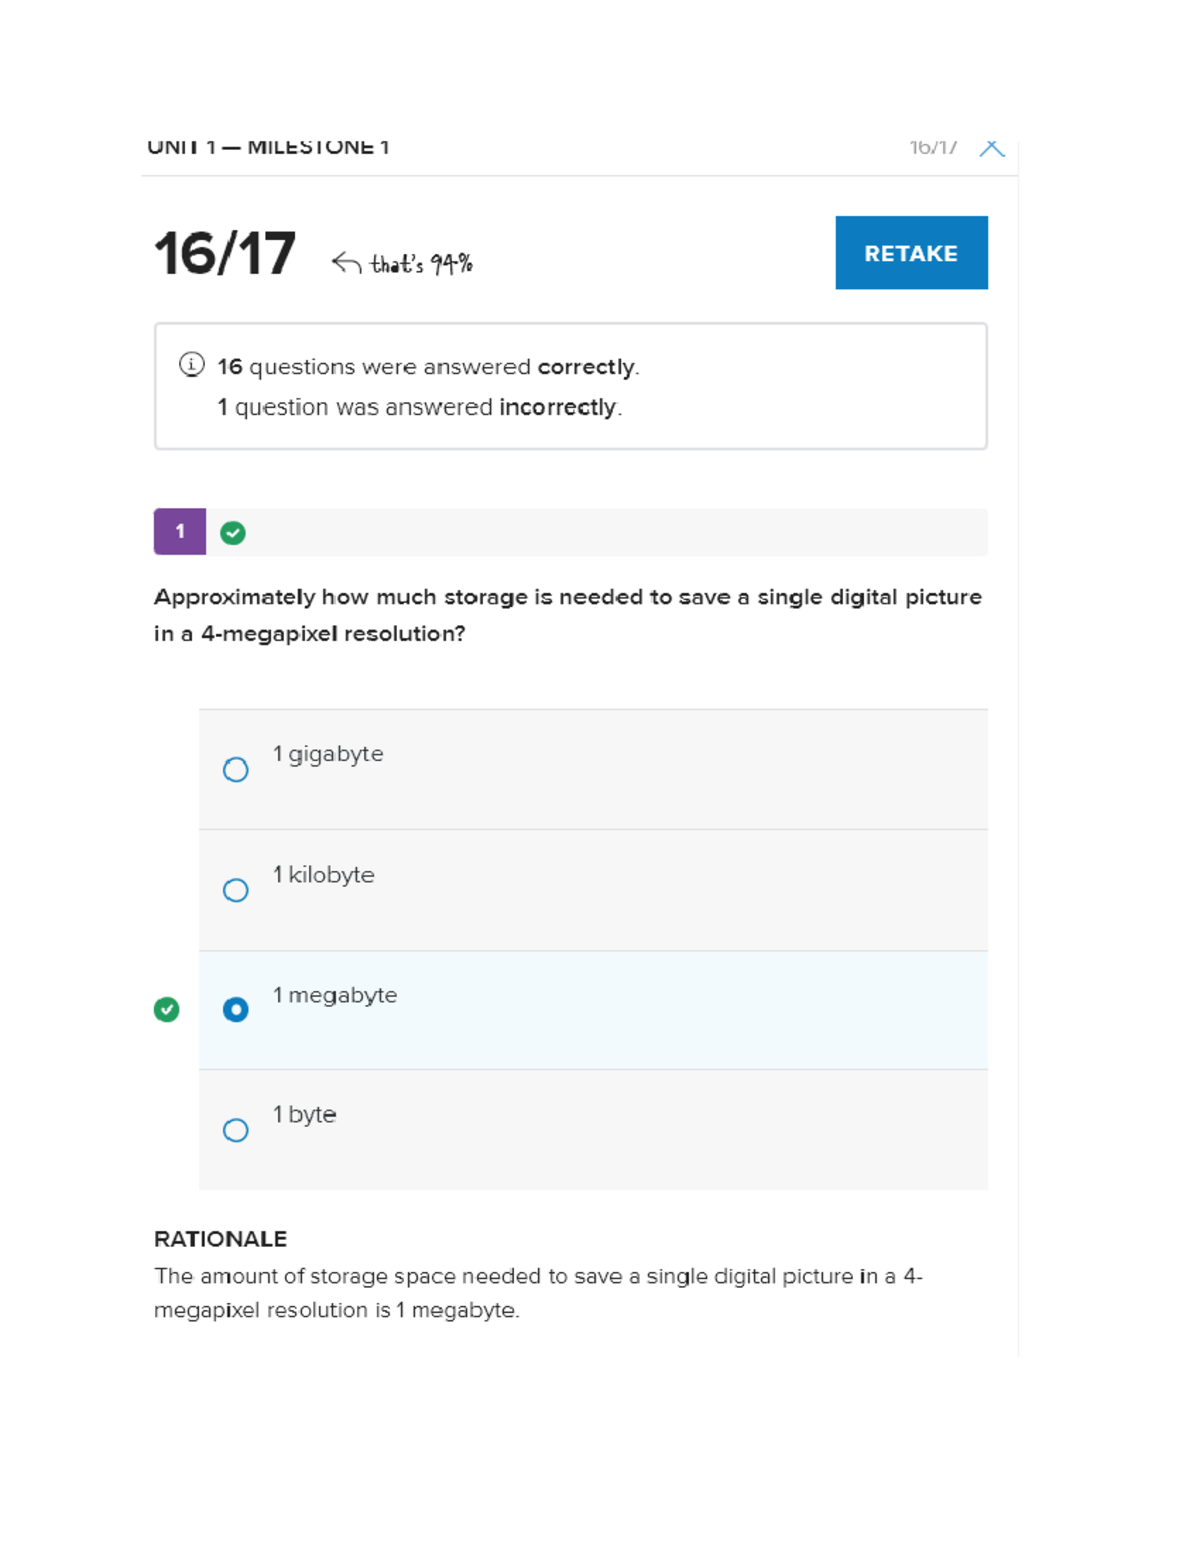Click the Unit 1 — Milestone 1 title
The width and height of the screenshot is (1200, 1553).
268,148
